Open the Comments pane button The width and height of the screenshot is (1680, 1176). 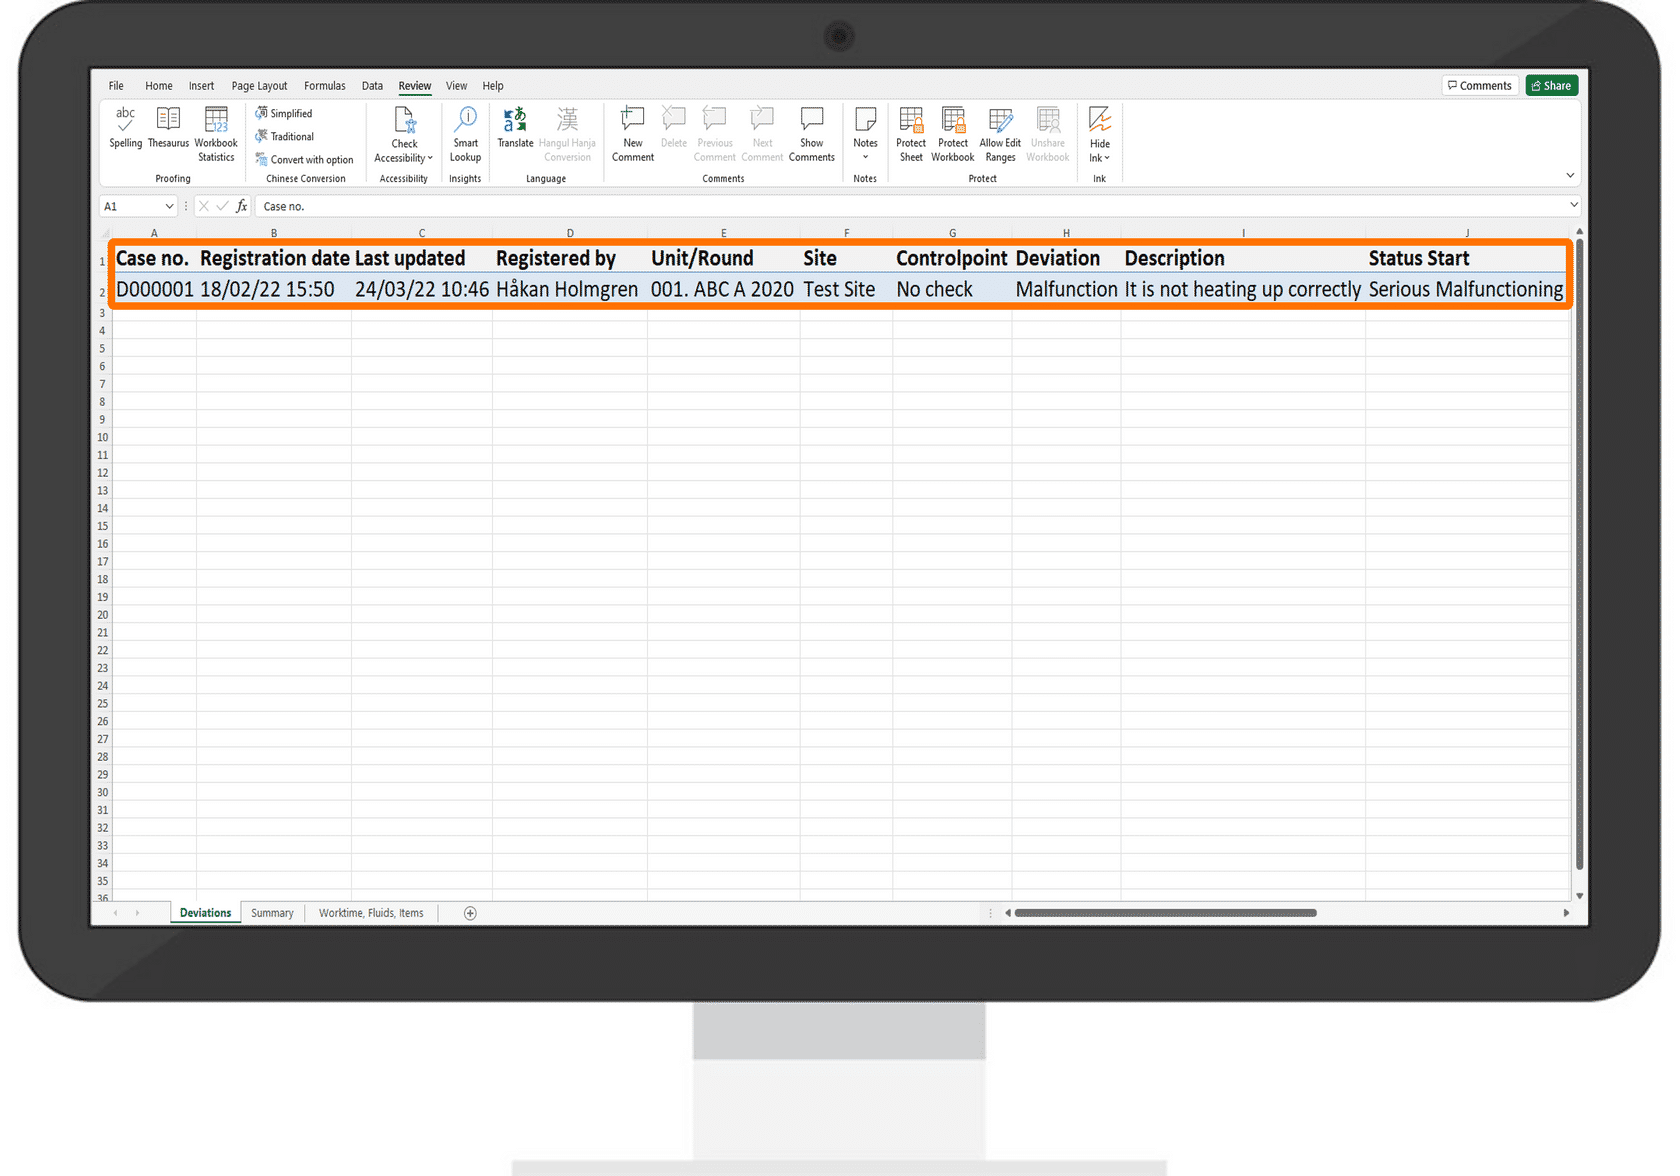1479,86
